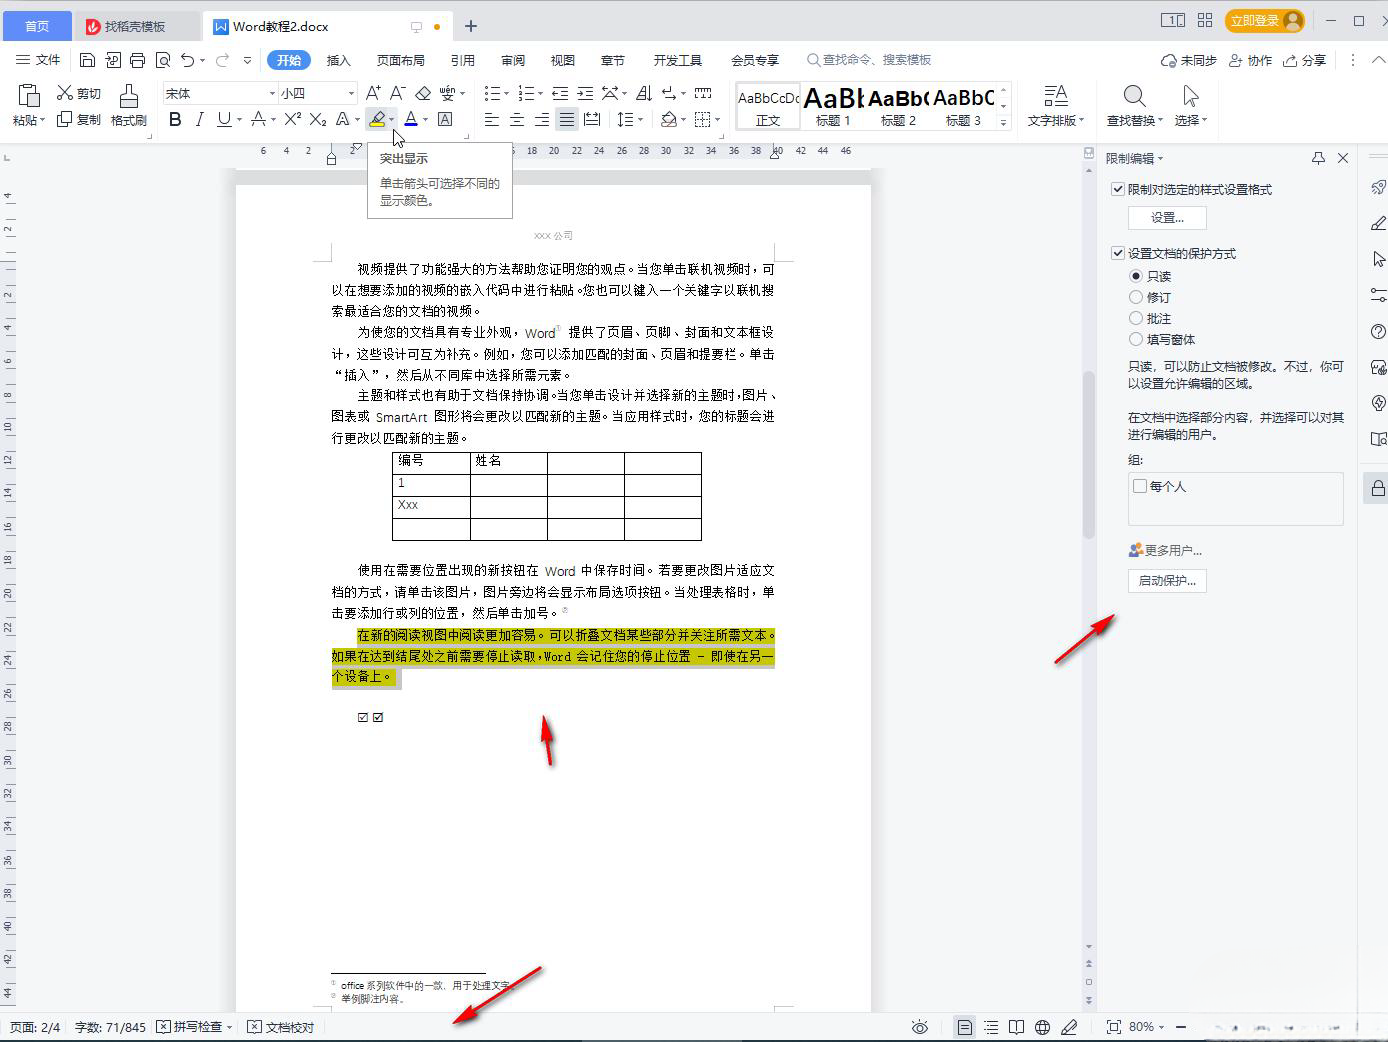The height and width of the screenshot is (1042, 1388).
Task: Expand the highlight color dropdown arrow
Action: pyautogui.click(x=392, y=119)
